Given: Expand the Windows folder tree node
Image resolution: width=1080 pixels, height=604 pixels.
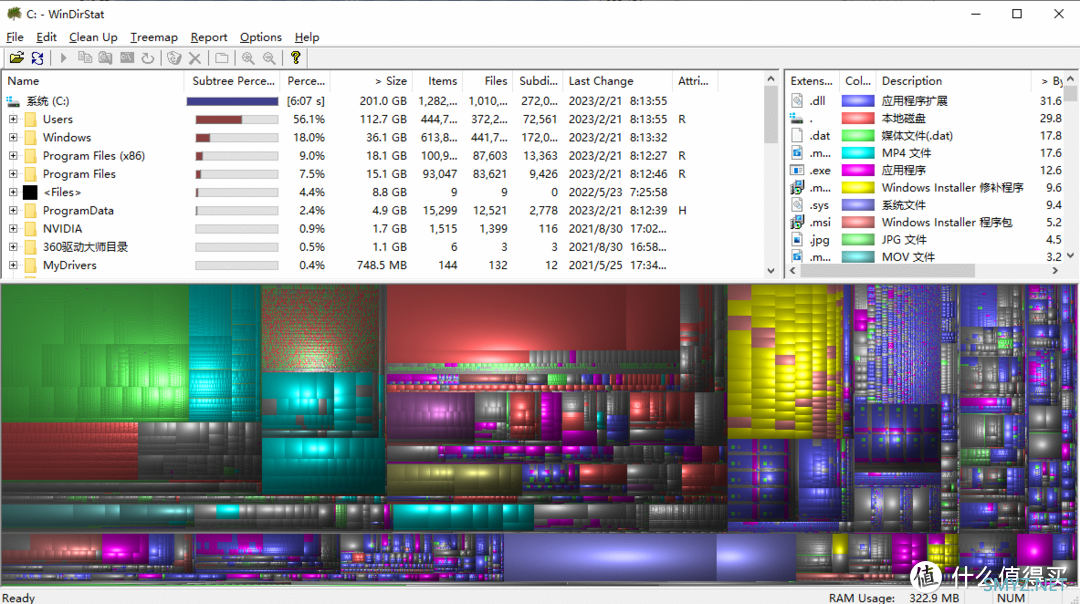Looking at the screenshot, I should coord(13,137).
